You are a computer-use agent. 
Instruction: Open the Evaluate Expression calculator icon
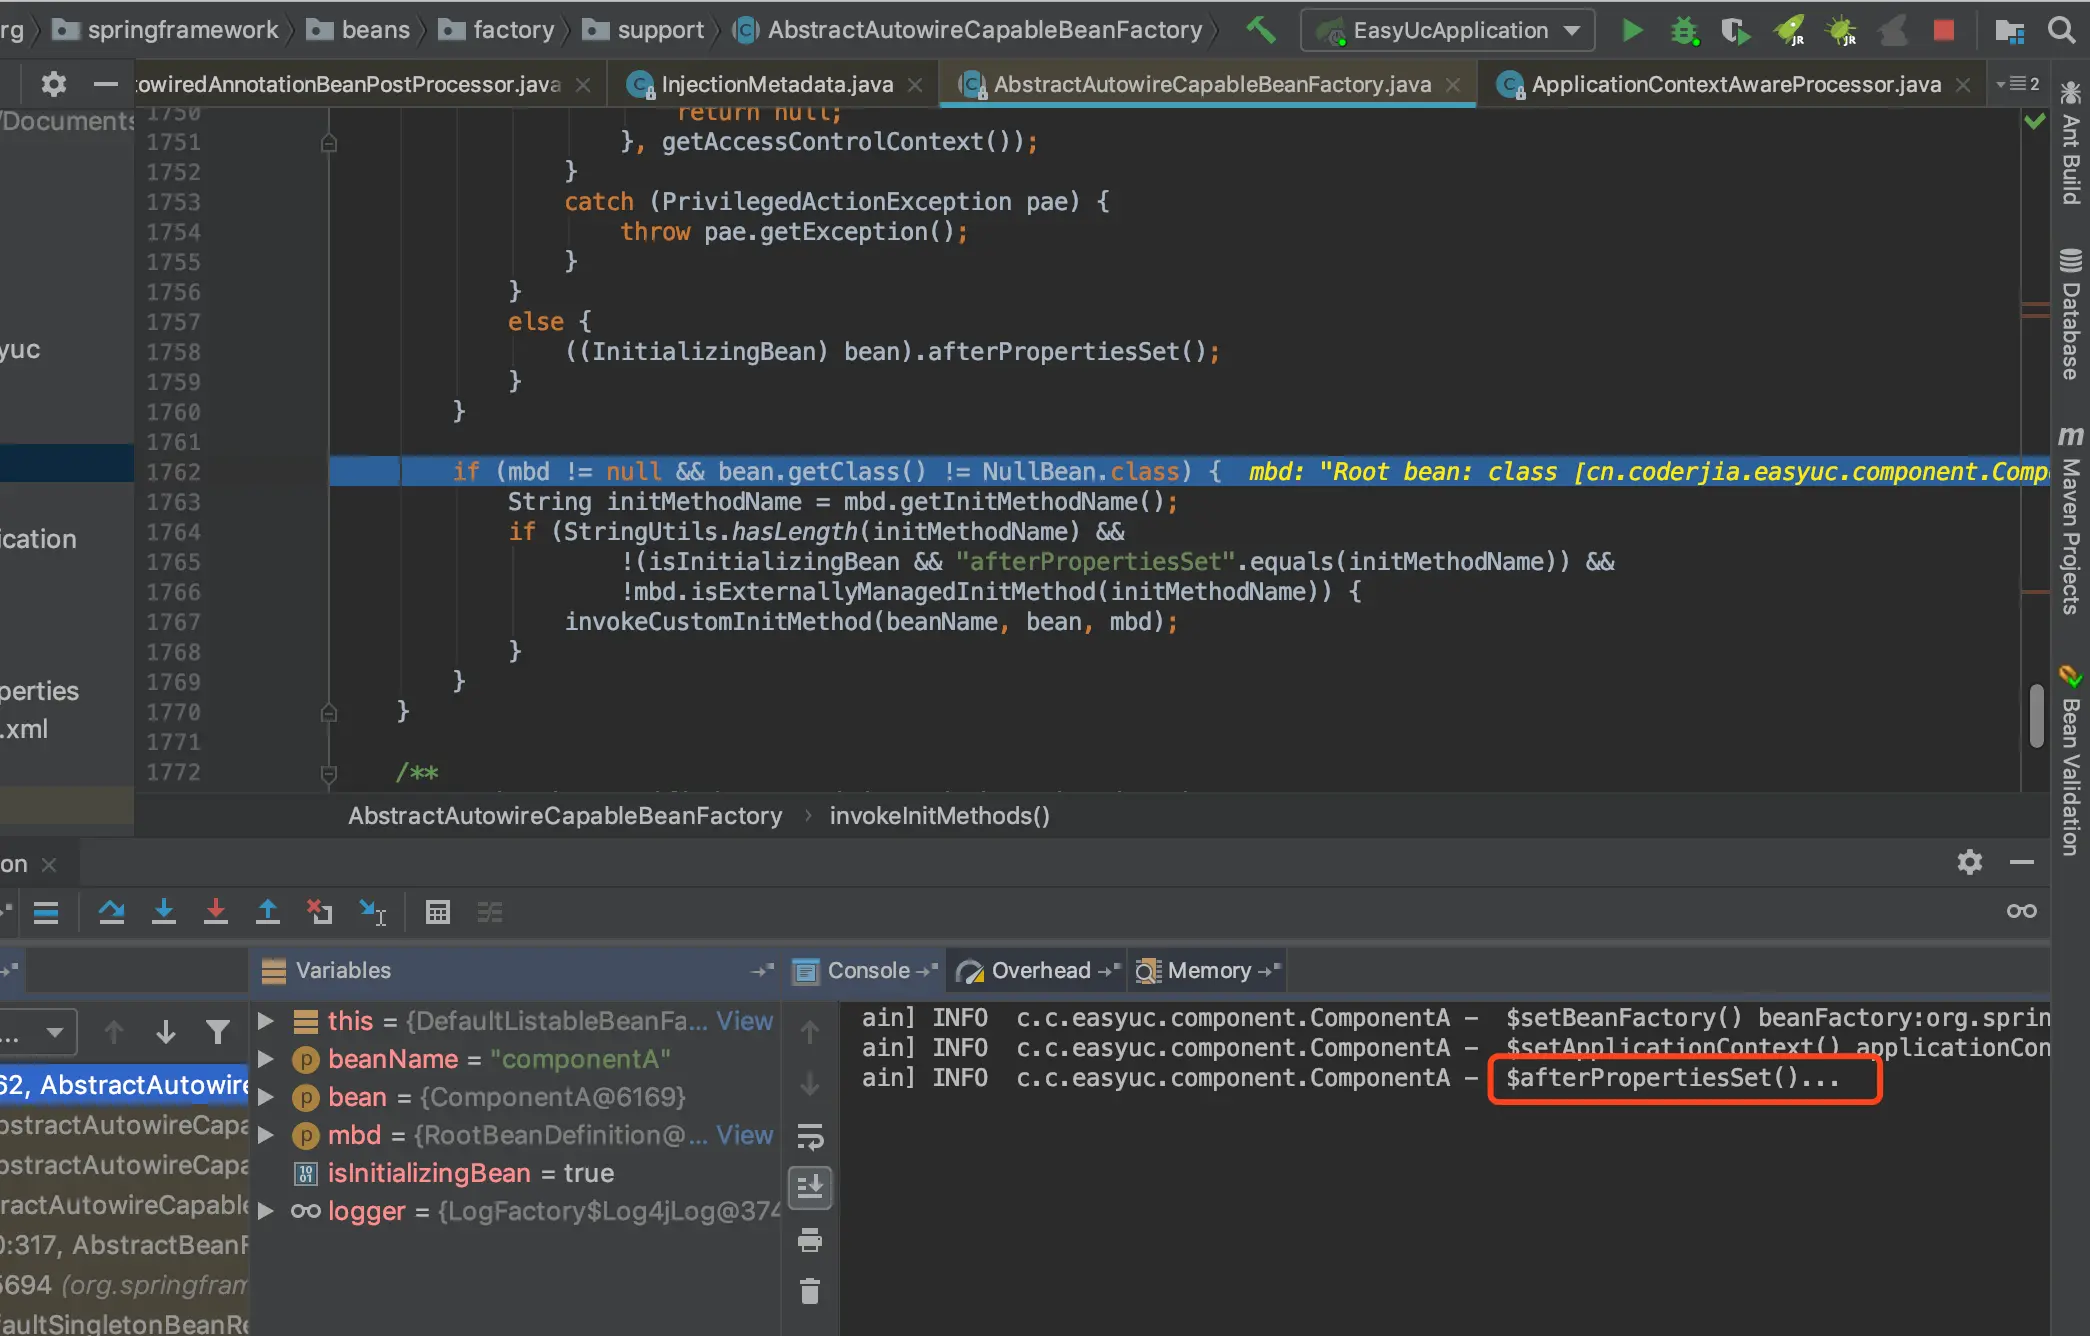pos(437,911)
